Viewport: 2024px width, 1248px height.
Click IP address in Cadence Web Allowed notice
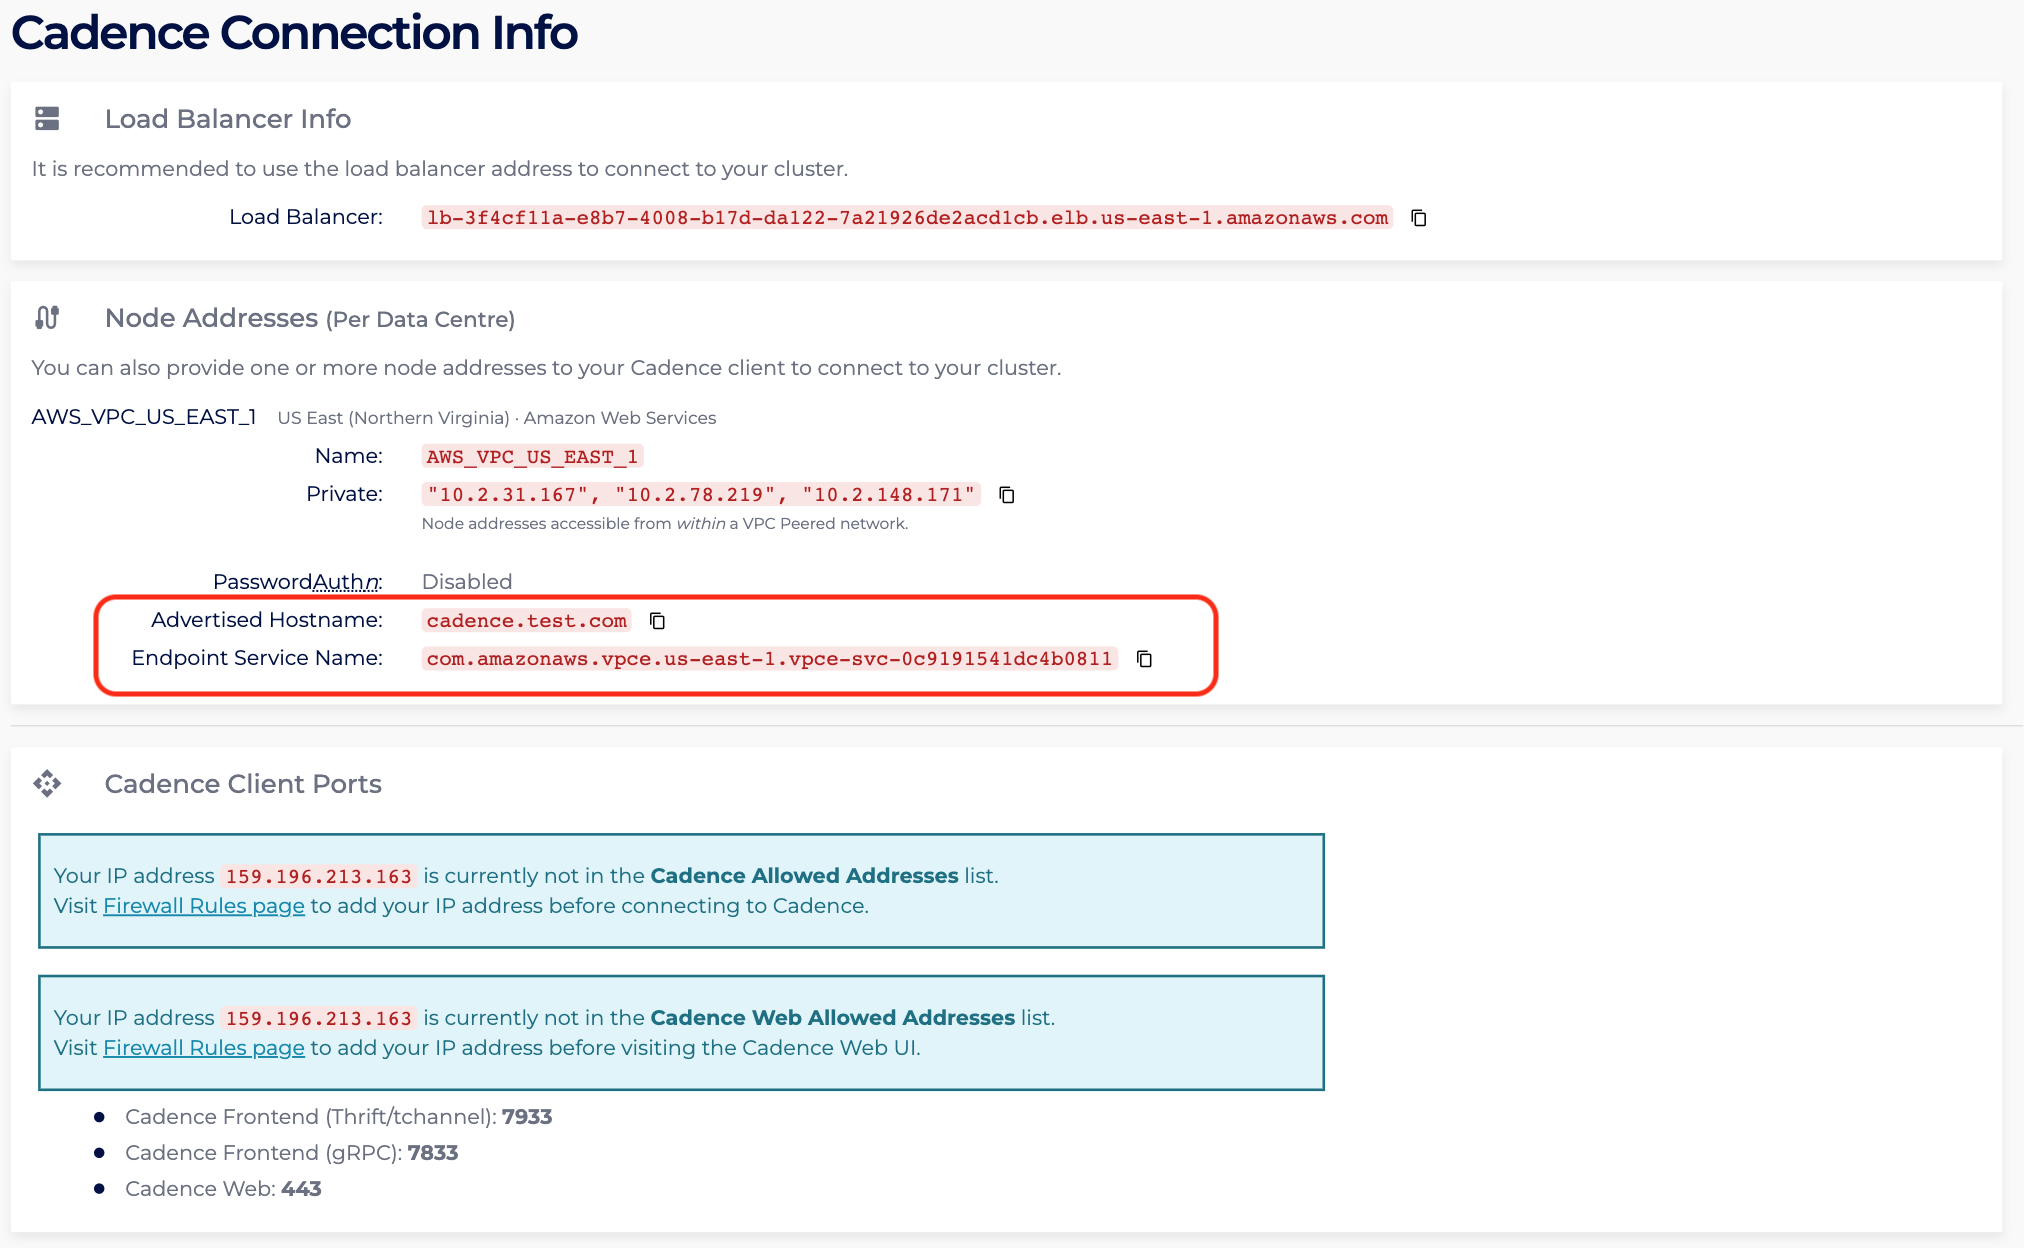pos(318,1019)
